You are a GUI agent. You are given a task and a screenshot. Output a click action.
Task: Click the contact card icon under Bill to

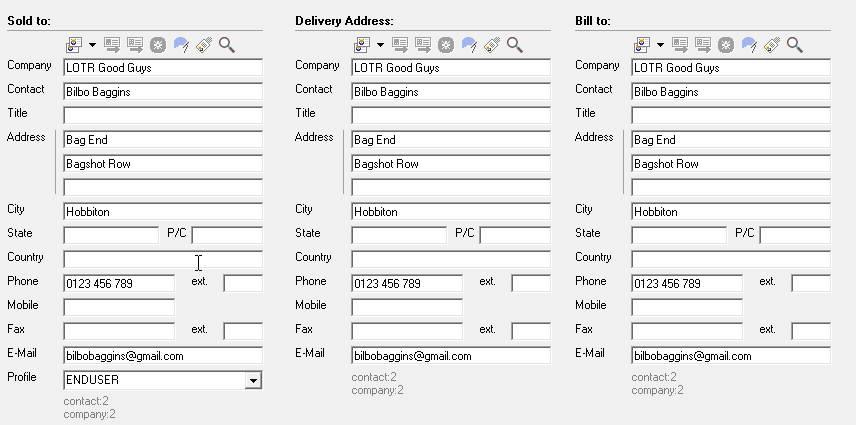point(642,45)
